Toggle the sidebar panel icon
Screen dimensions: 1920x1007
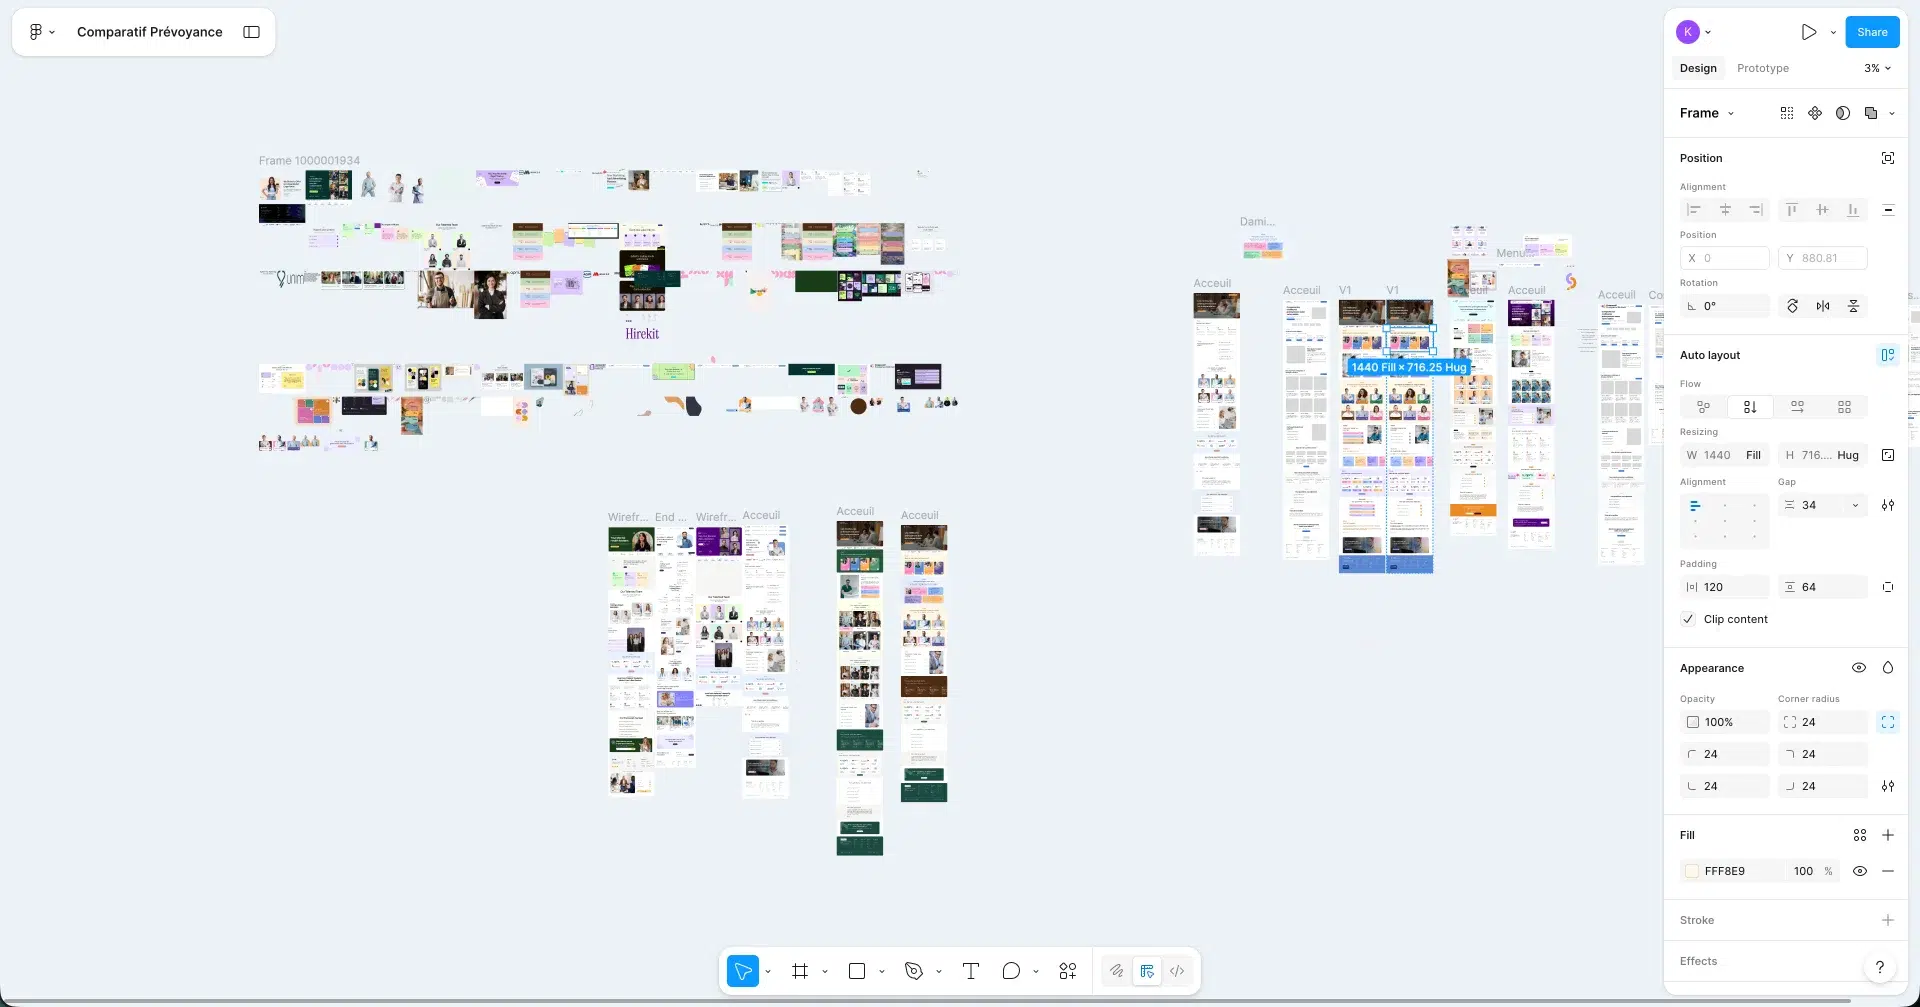coord(251,32)
